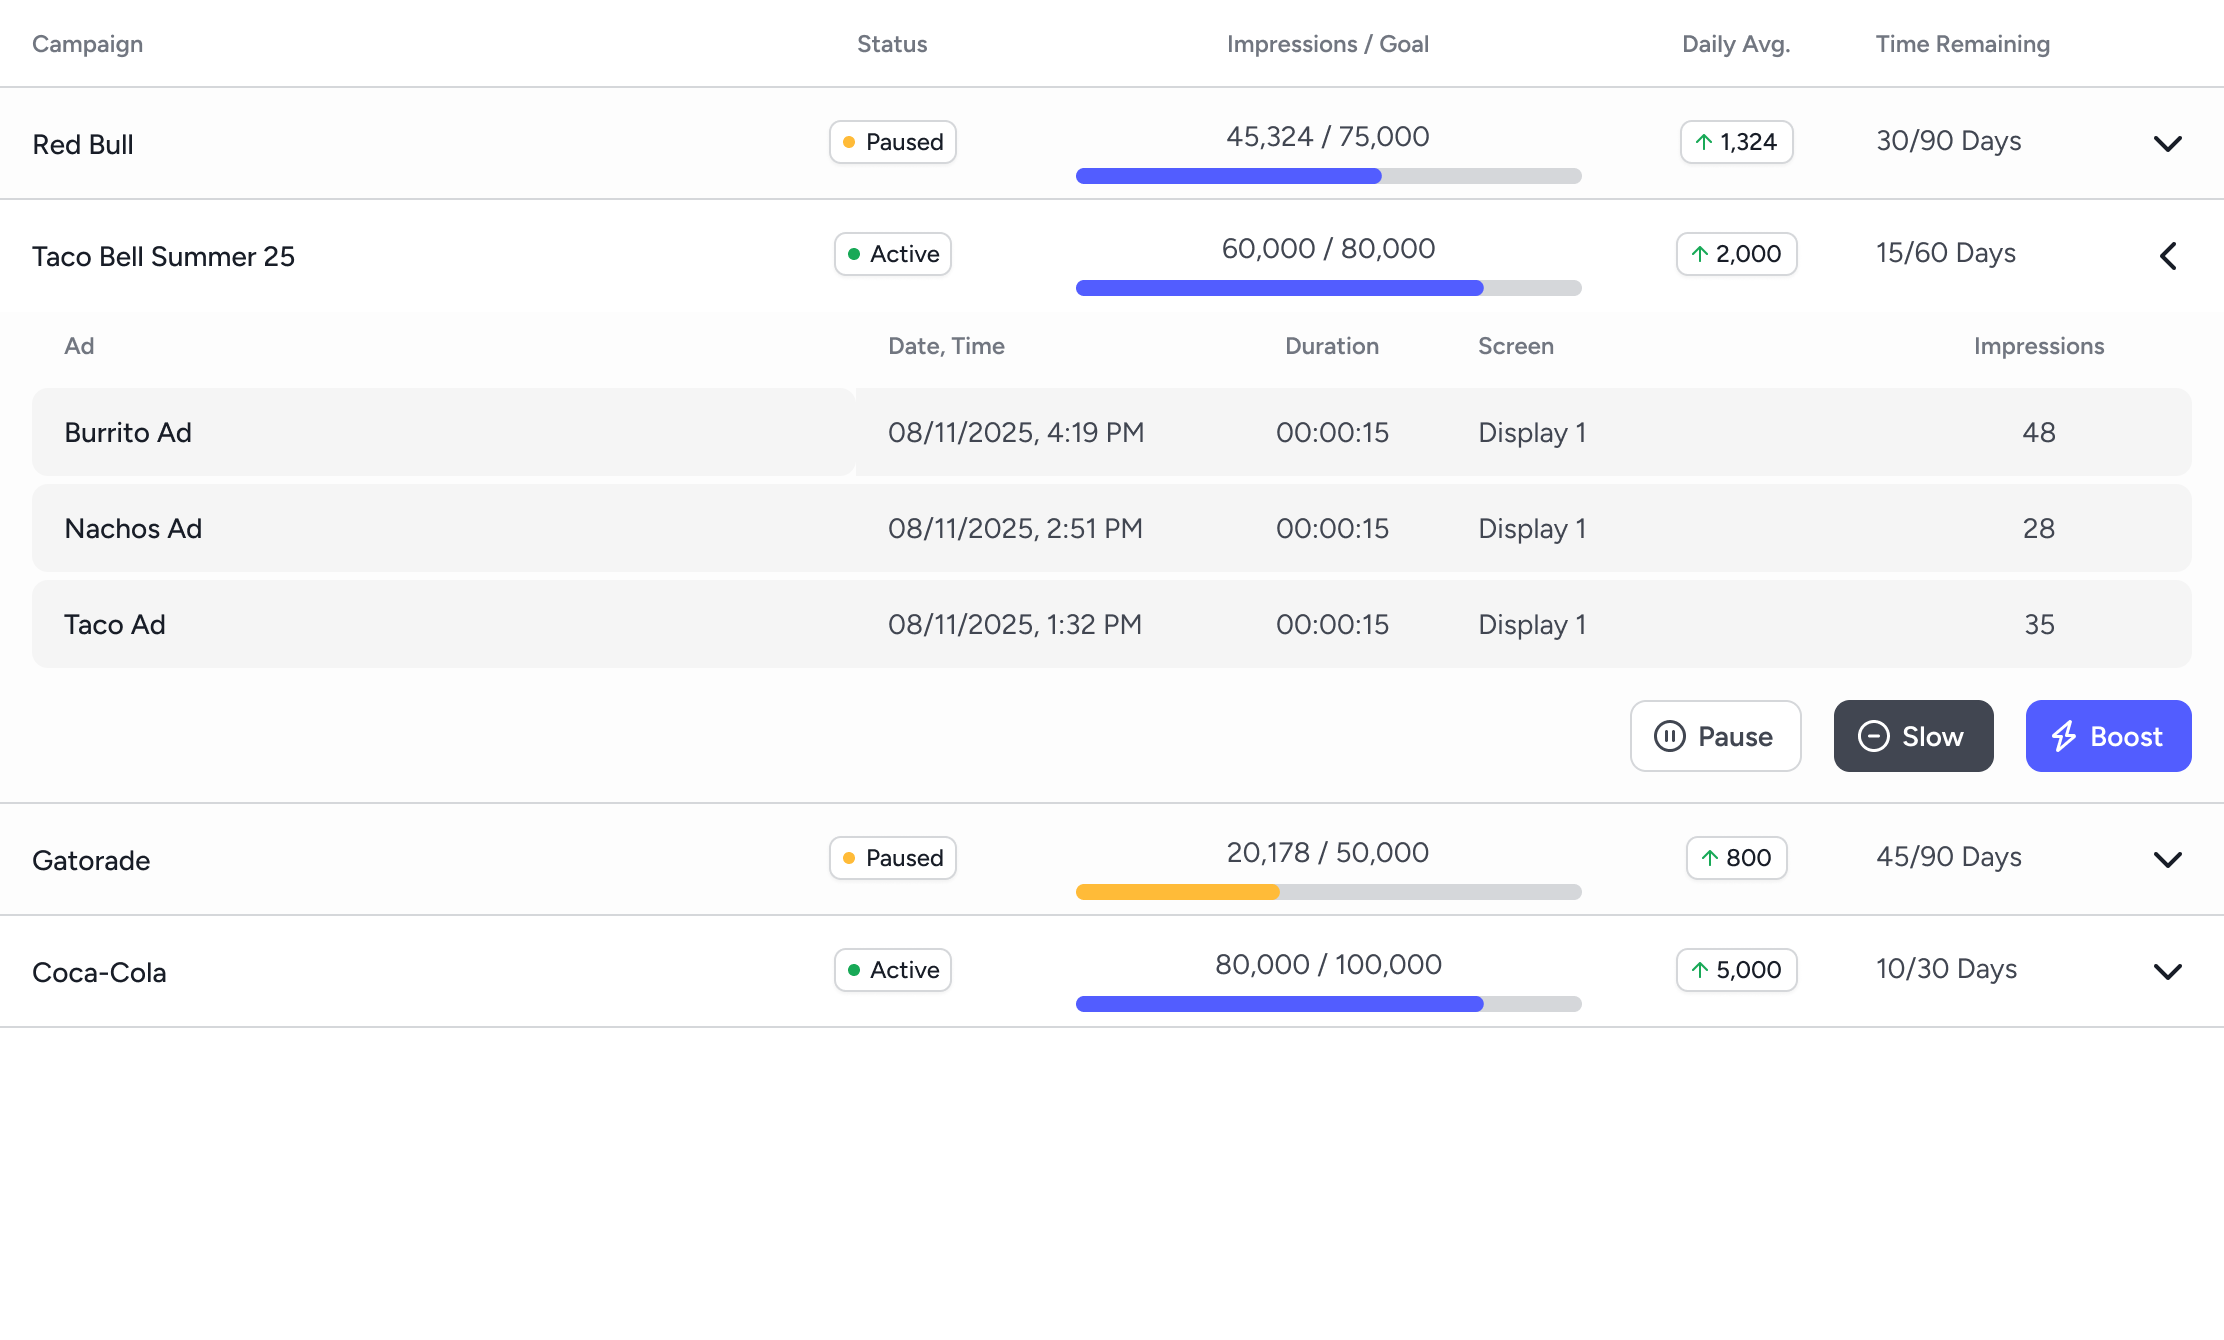Sort by the Impressions column header
The height and width of the screenshot is (1340, 2224).
point(2039,346)
